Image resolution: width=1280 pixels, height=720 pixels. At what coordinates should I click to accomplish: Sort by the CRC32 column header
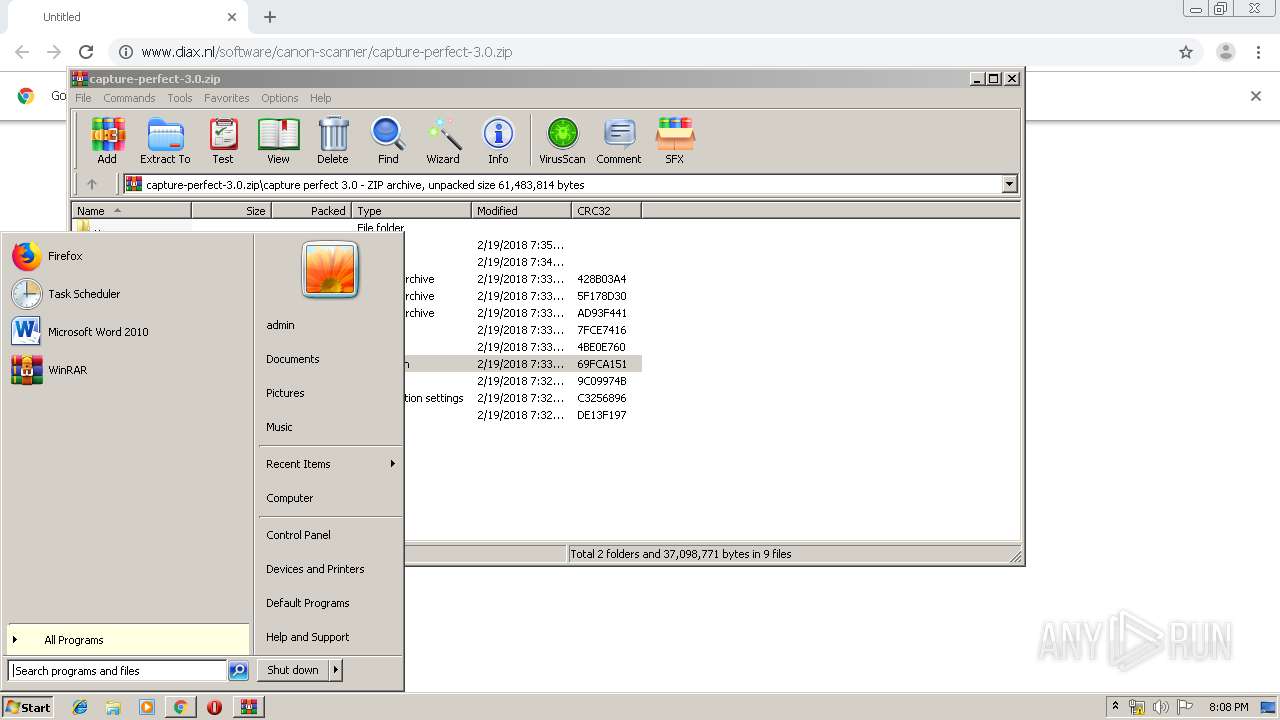(606, 211)
